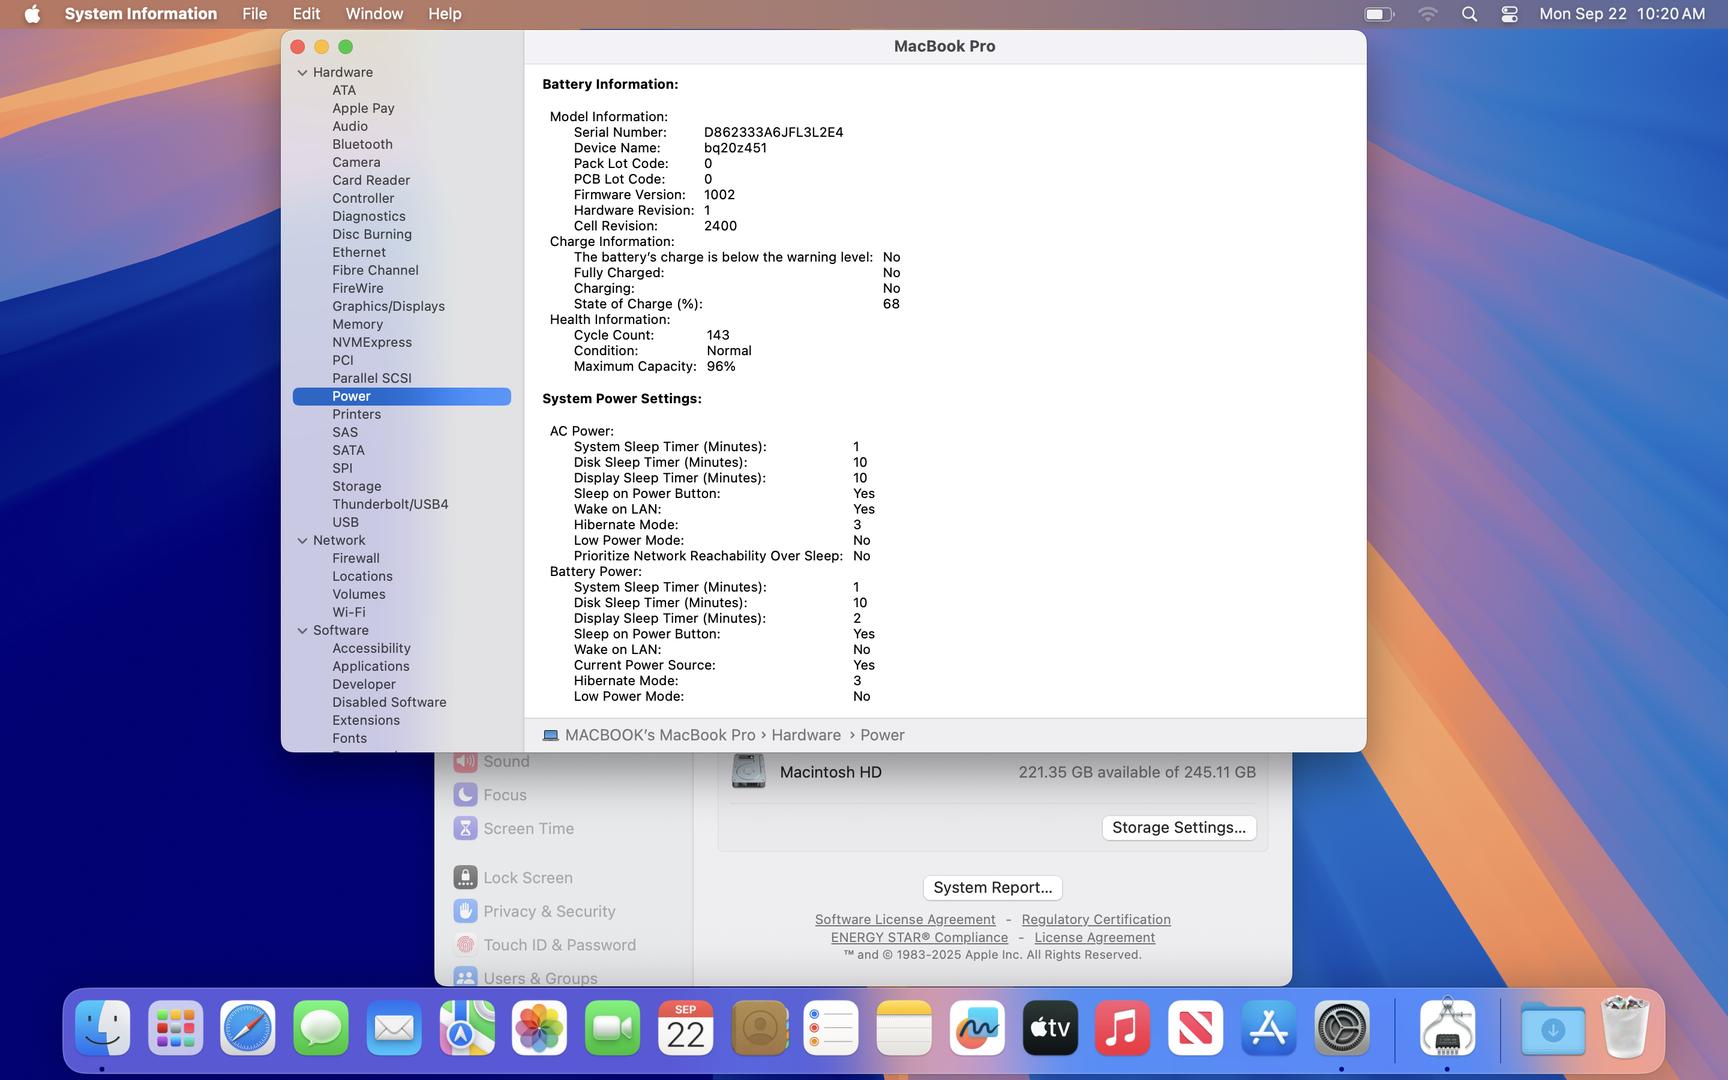This screenshot has width=1728, height=1080.
Task: Collapse the Hardware section
Action: pos(302,72)
